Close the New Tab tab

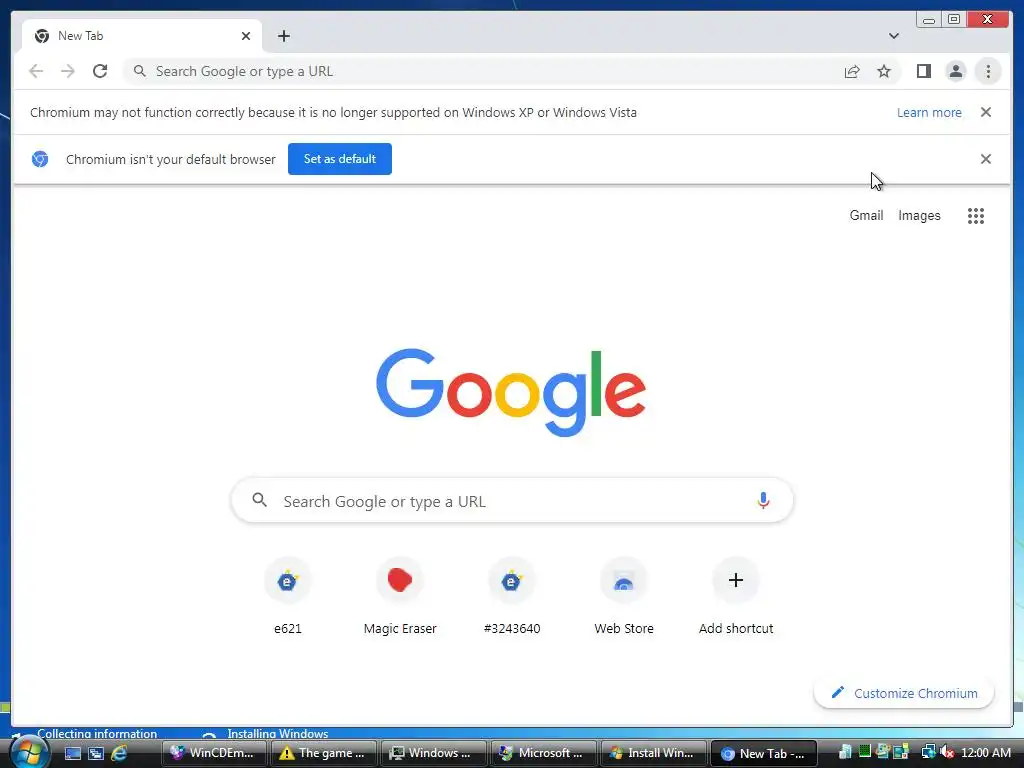[x=246, y=36]
